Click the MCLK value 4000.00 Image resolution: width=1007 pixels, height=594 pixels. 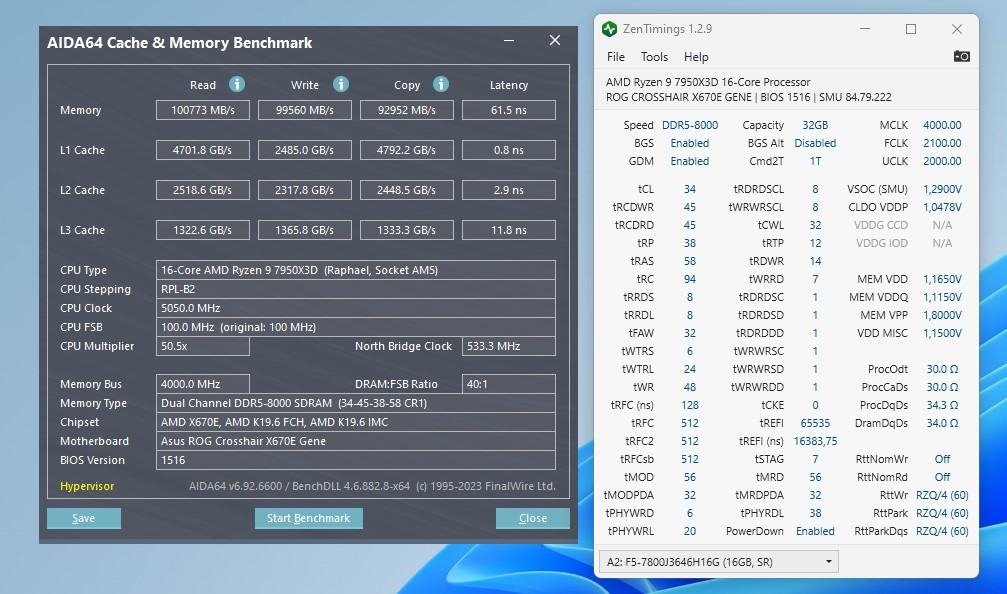pyautogui.click(x=942, y=125)
